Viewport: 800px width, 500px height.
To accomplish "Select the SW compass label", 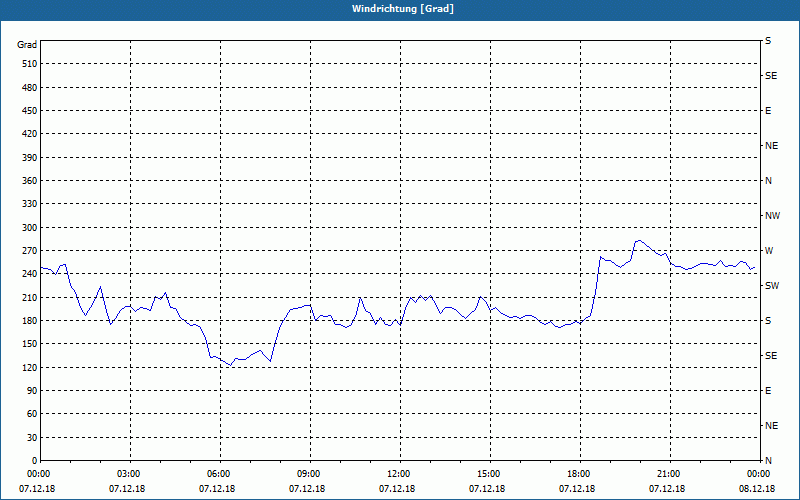I will (772, 286).
